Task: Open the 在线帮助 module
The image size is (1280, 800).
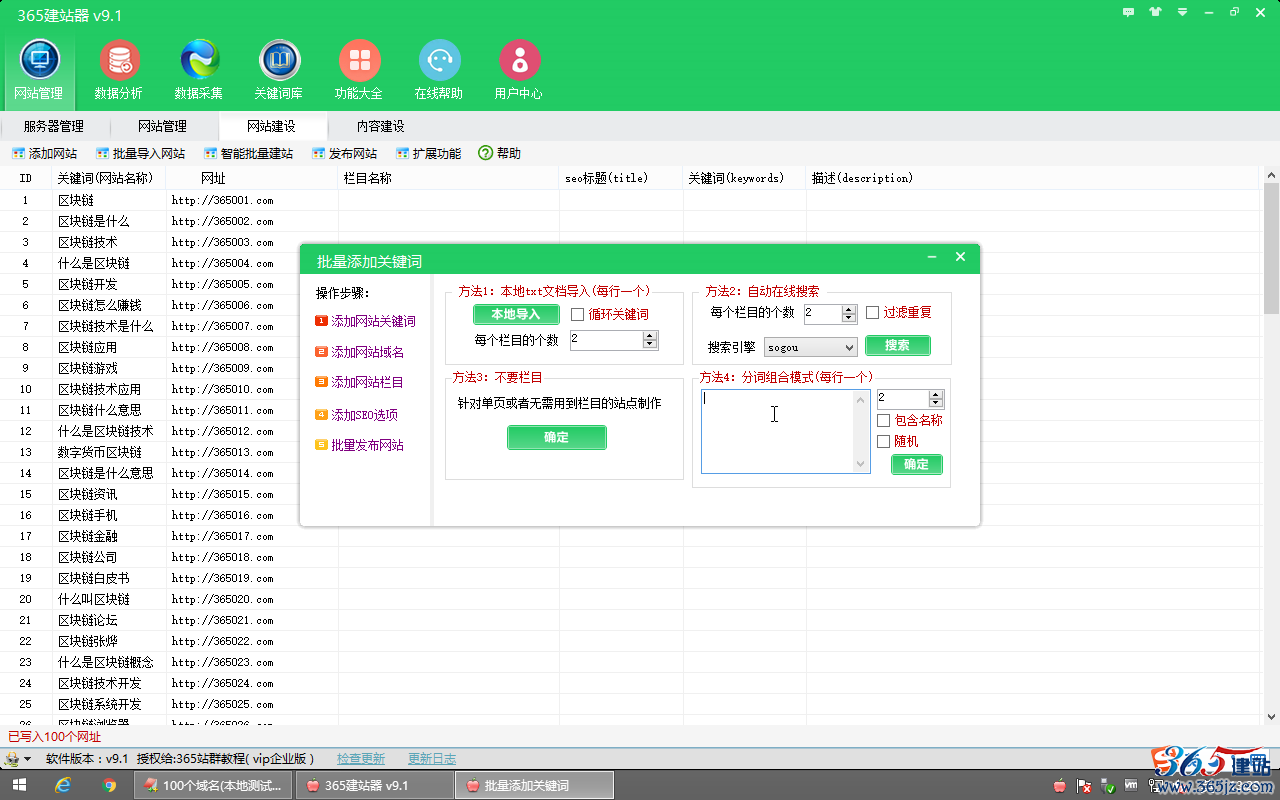Action: coord(439,70)
